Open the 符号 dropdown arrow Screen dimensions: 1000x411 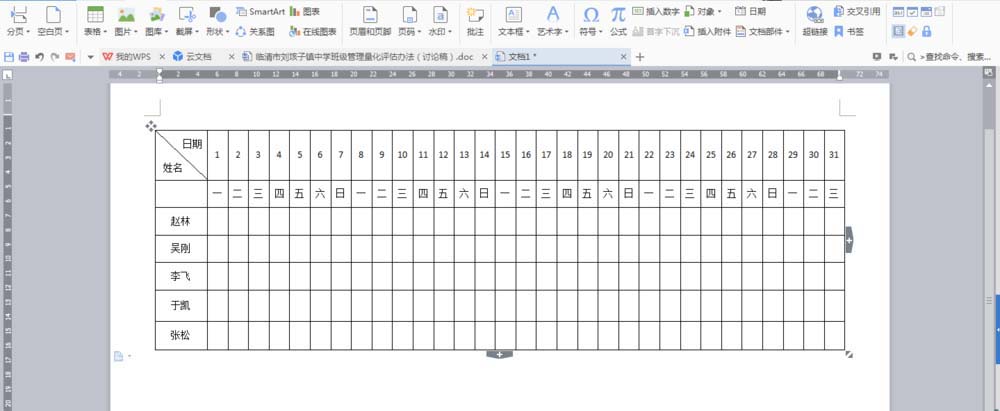[601, 31]
